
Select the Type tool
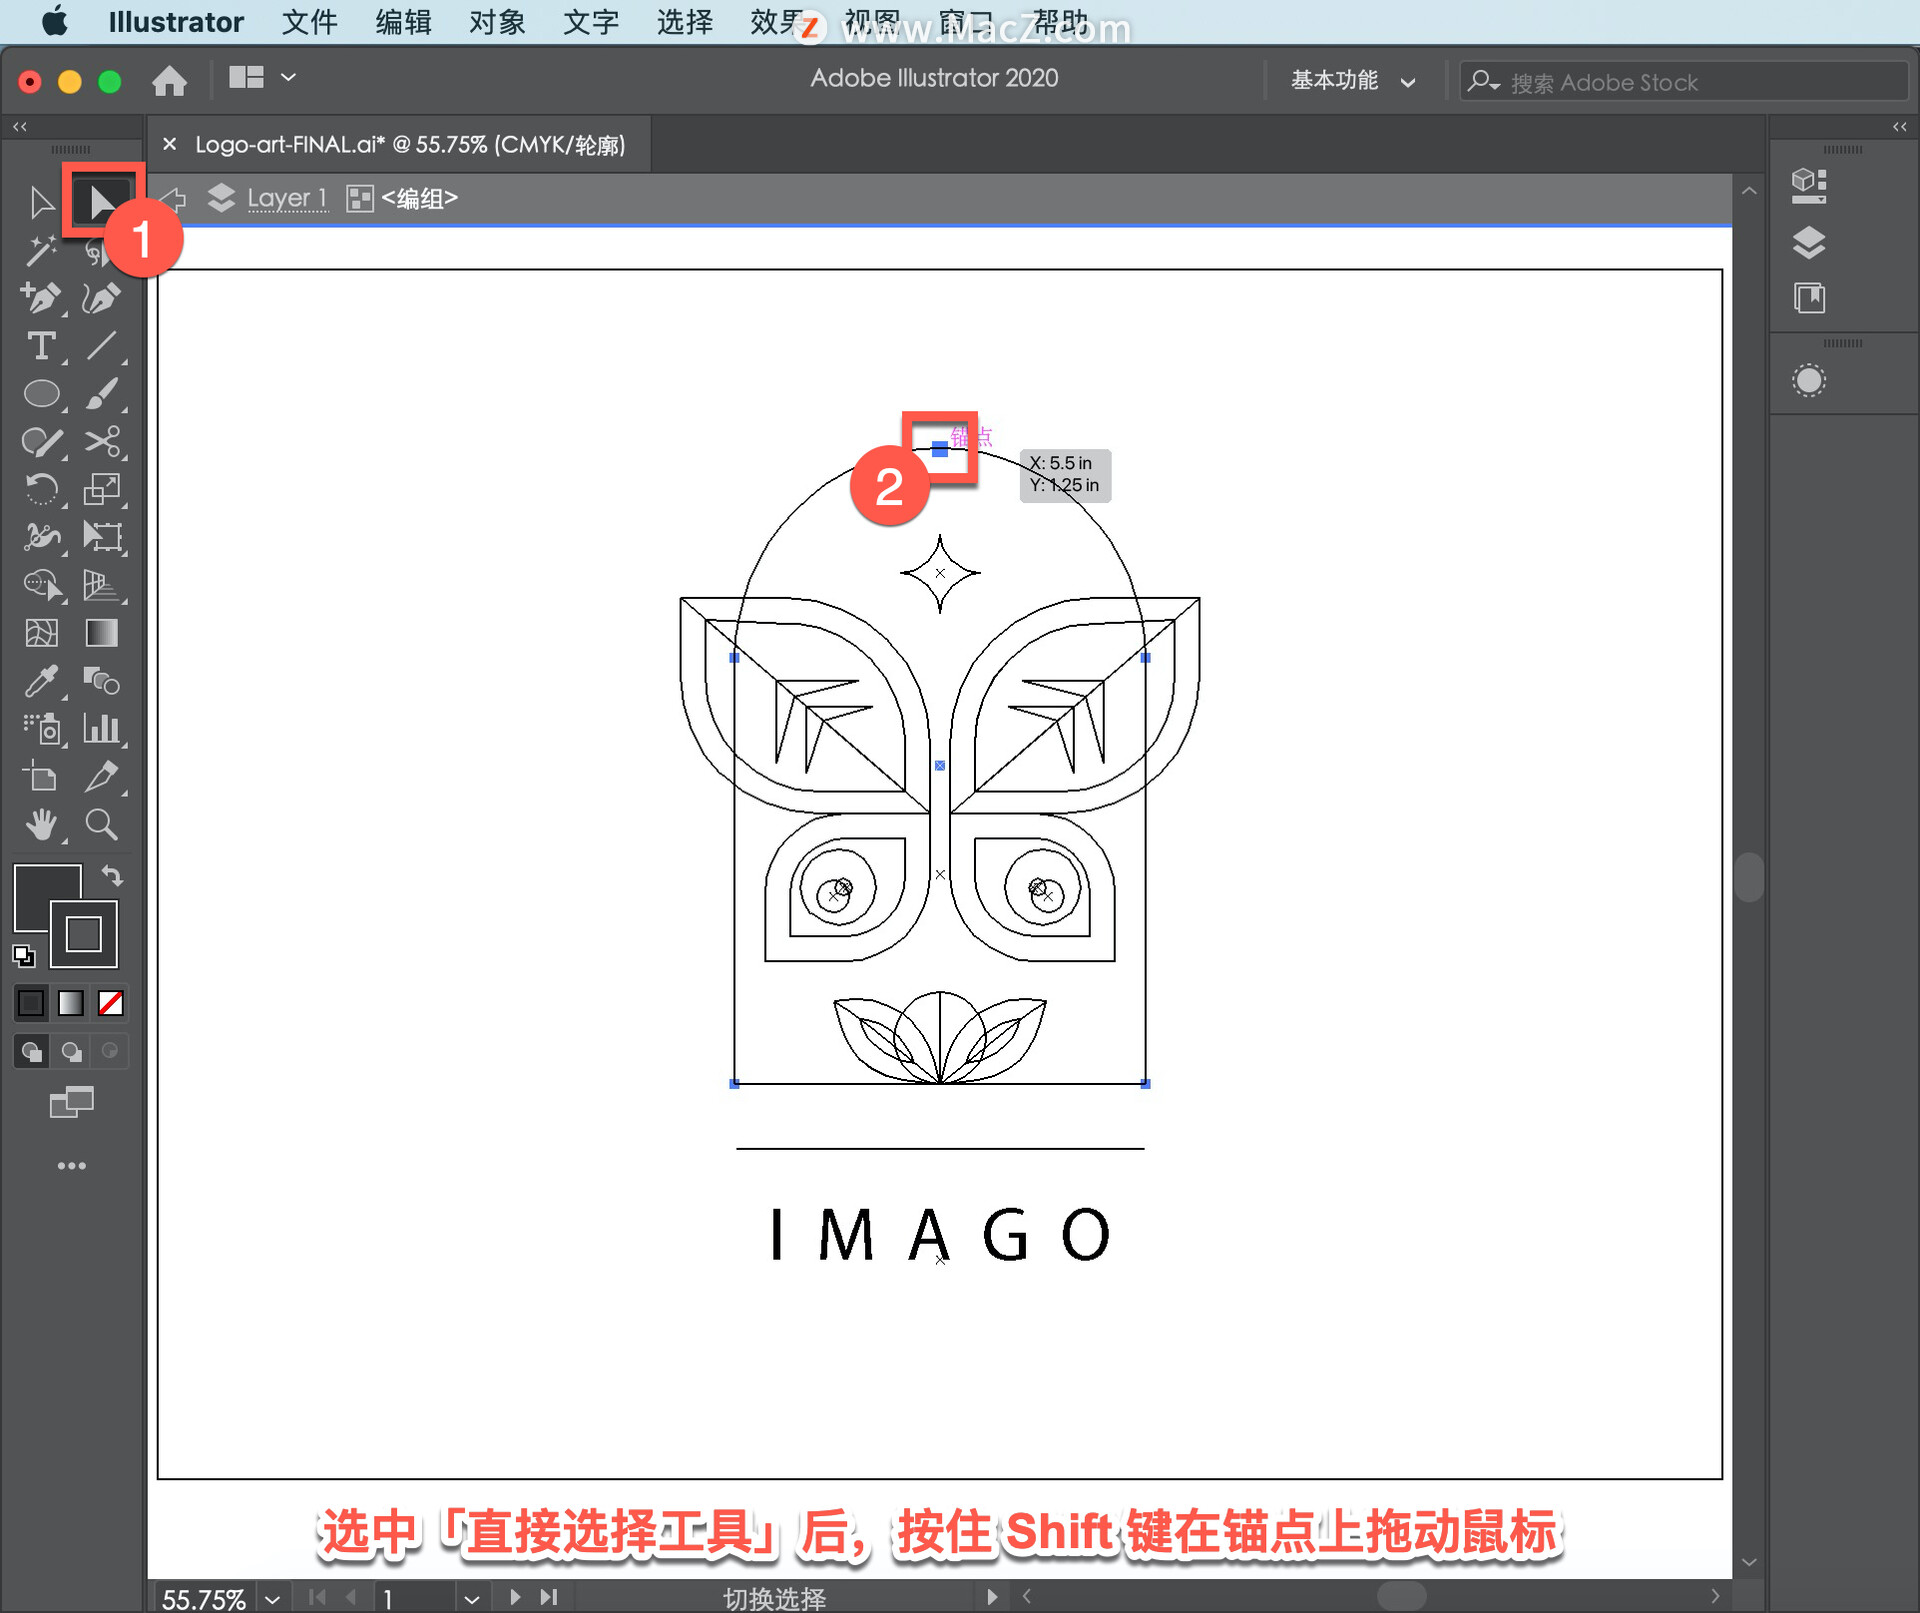41,346
